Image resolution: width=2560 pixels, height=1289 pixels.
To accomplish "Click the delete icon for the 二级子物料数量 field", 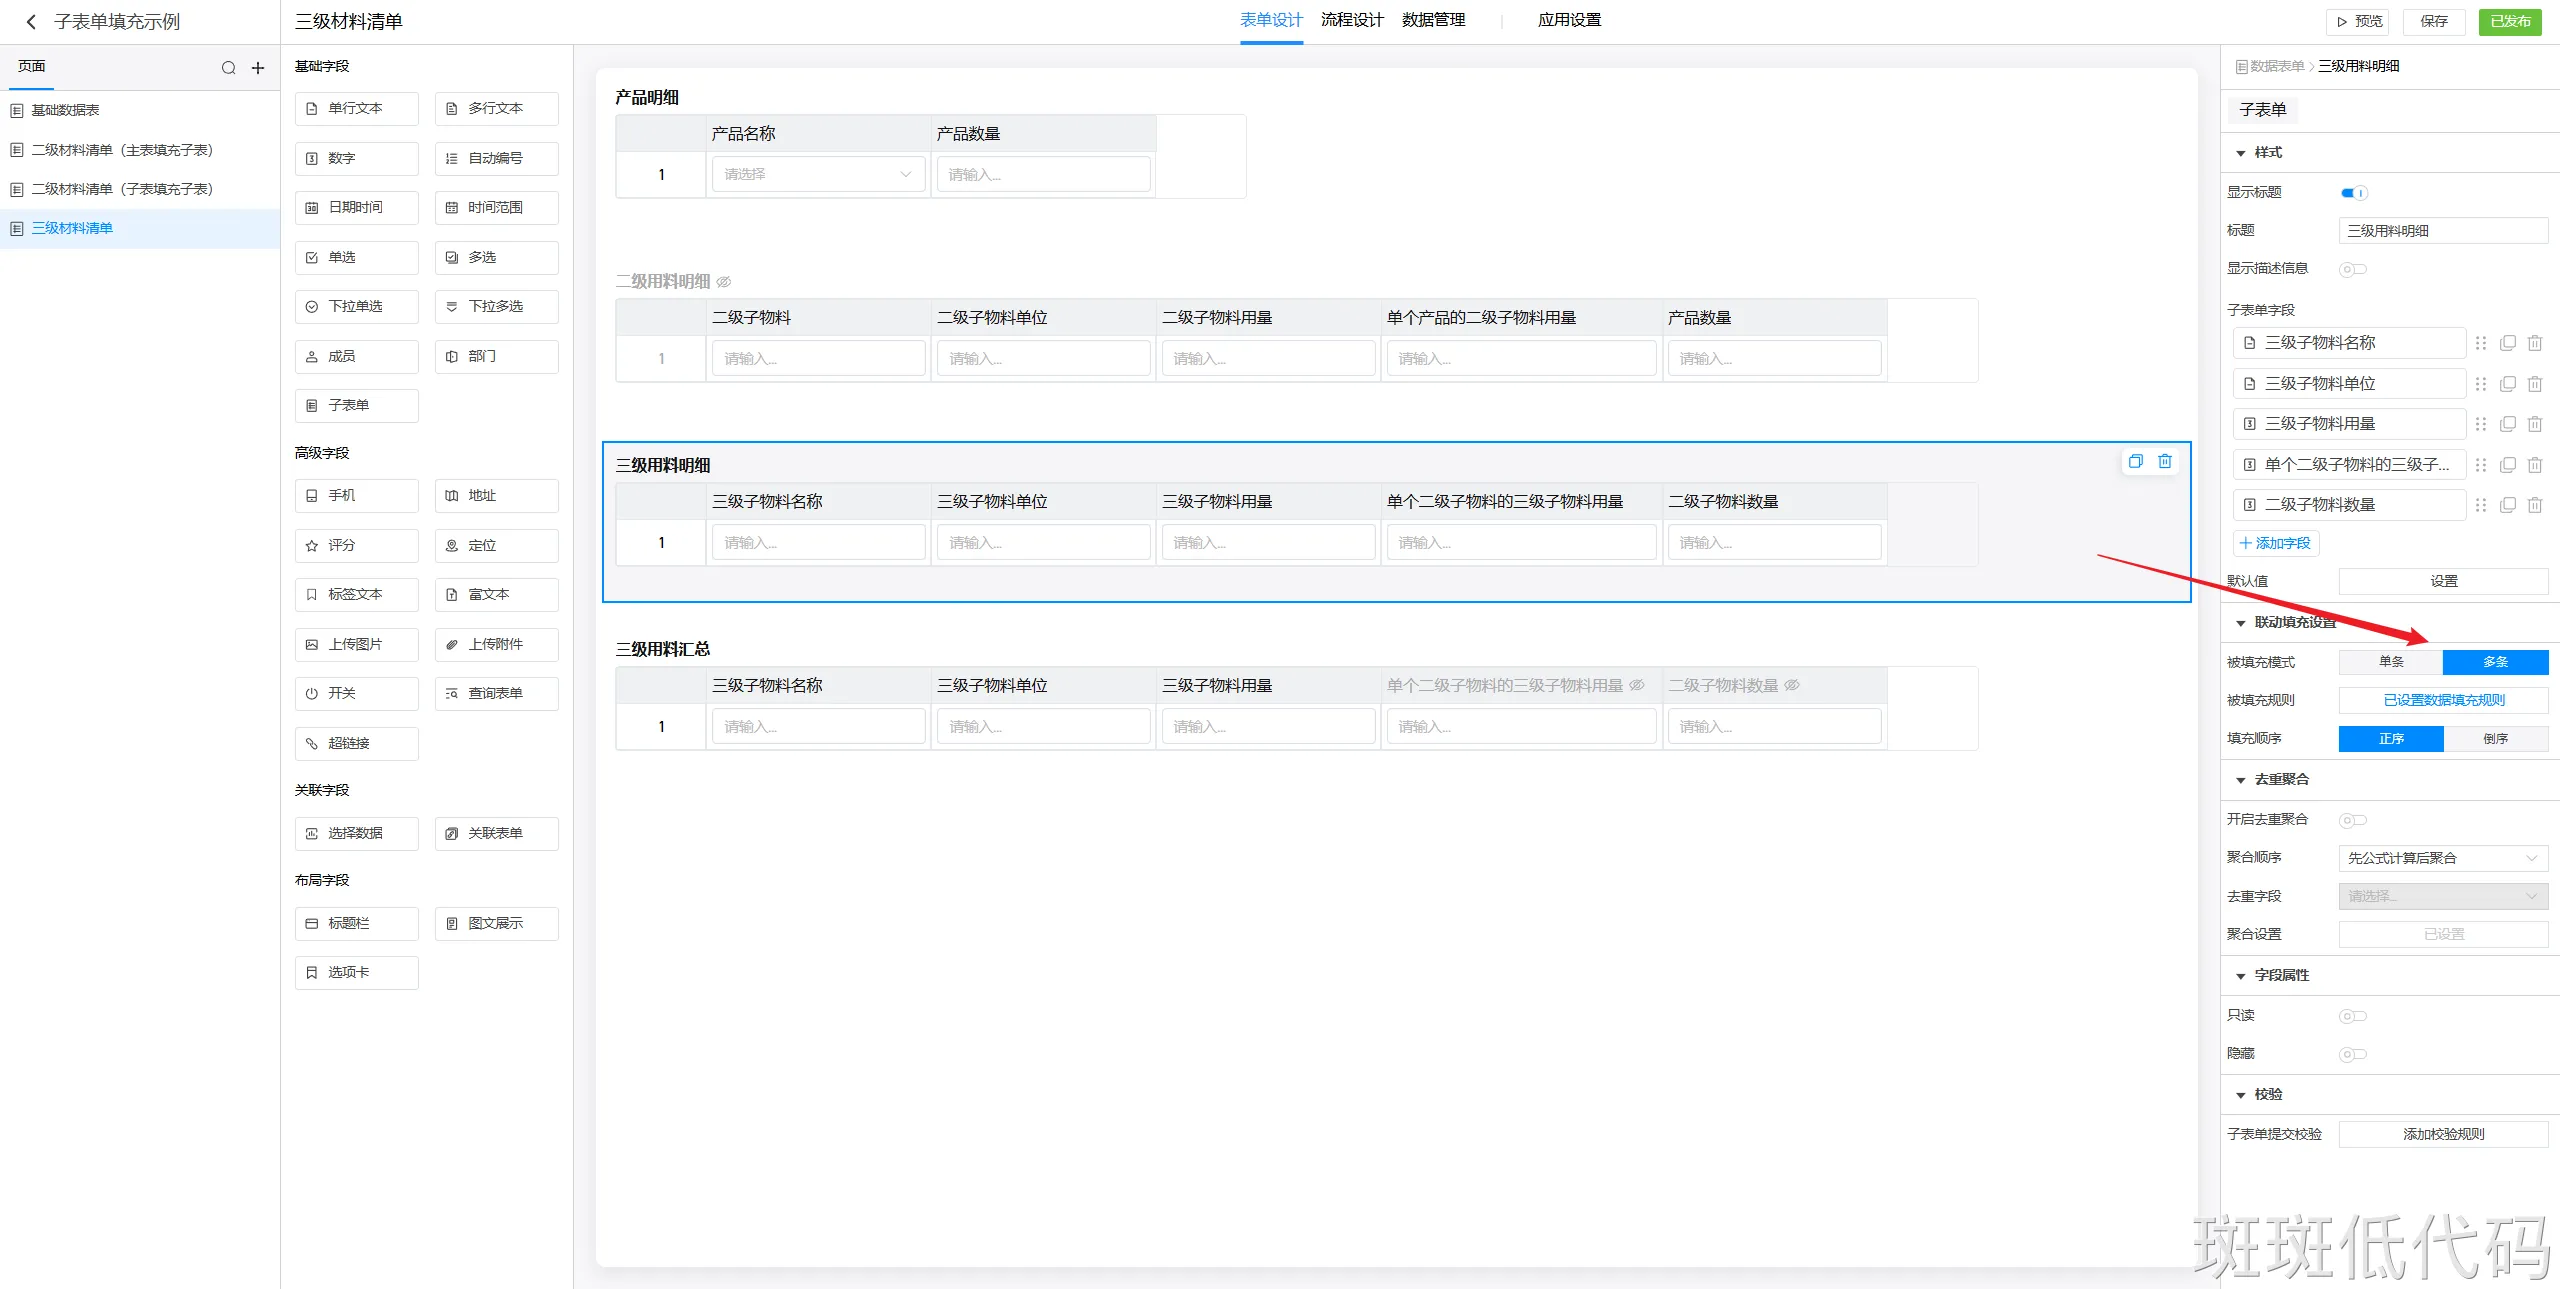I will [2535, 505].
